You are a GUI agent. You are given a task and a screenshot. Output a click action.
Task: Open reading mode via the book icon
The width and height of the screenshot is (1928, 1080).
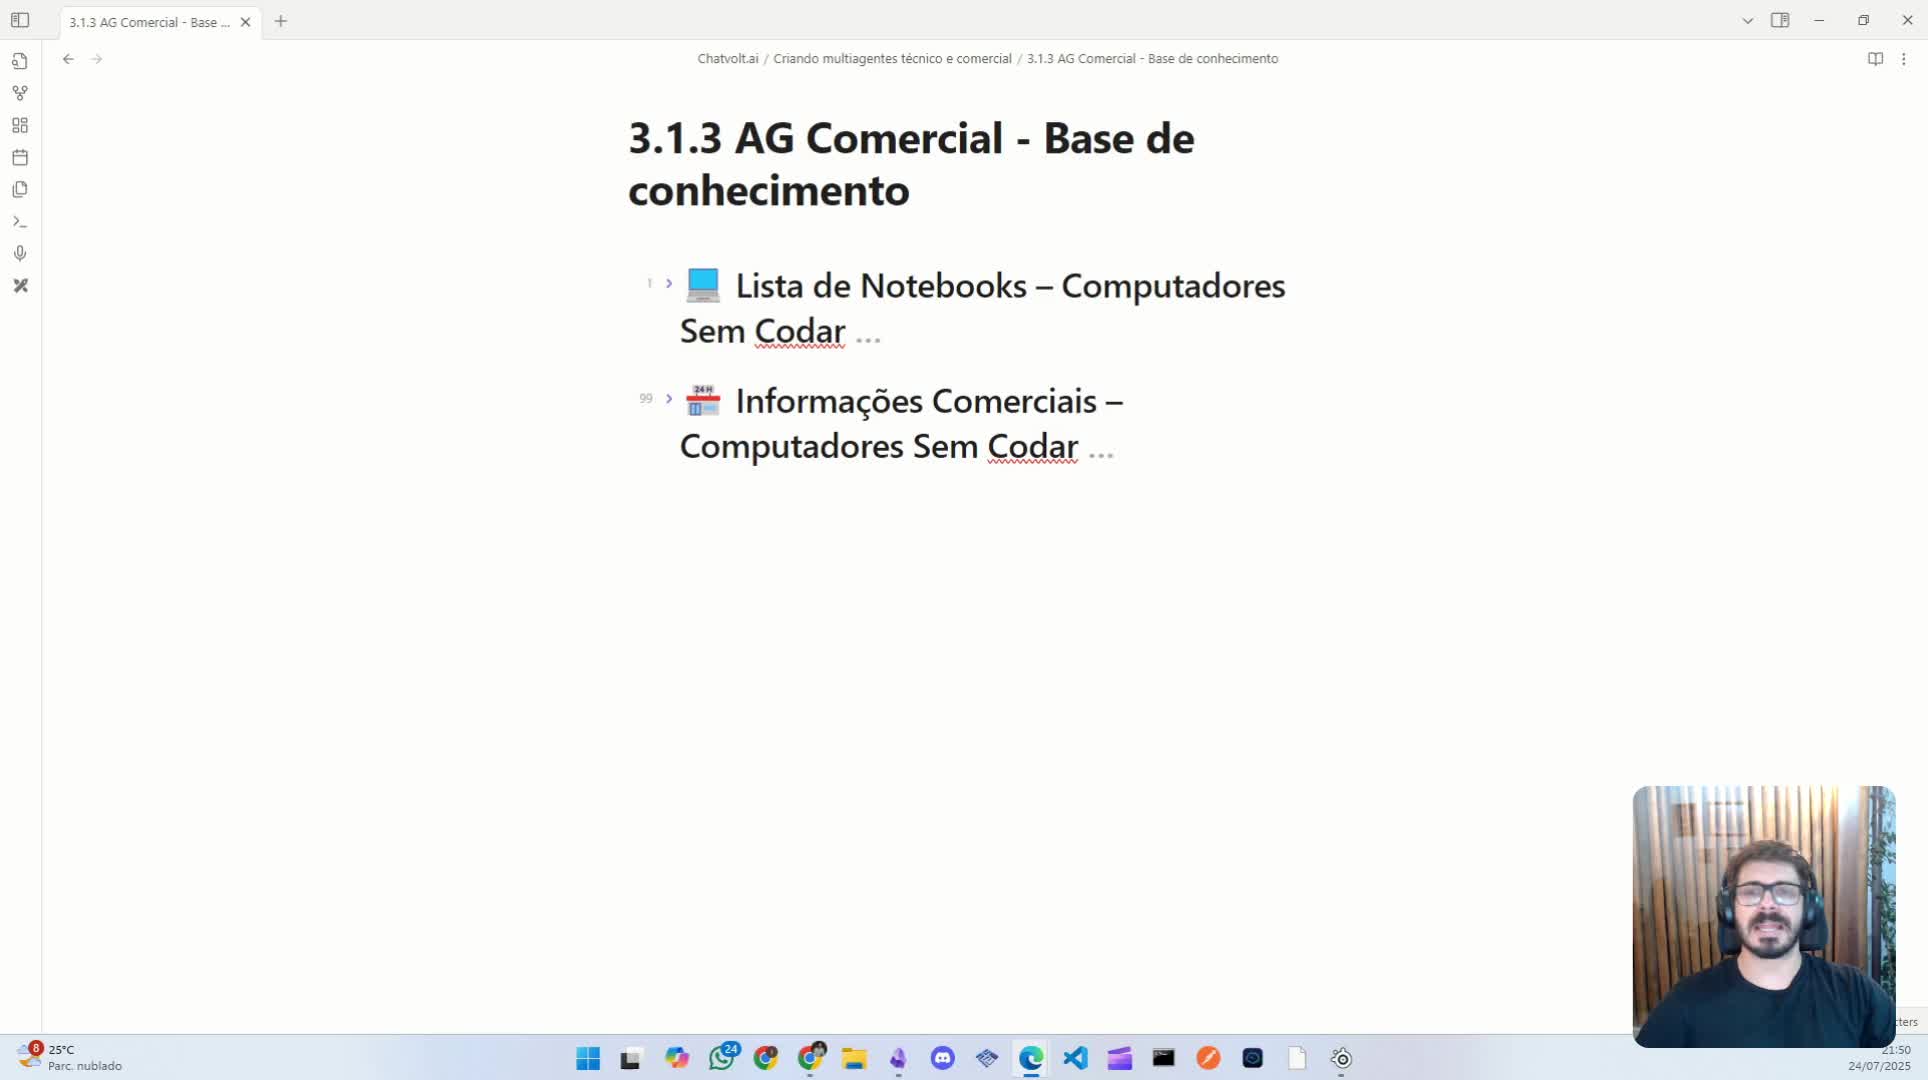click(x=1875, y=59)
